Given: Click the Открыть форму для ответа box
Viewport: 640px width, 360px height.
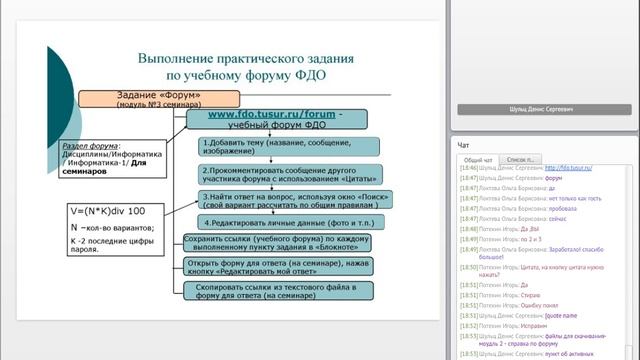Looking at the screenshot, I should coord(278,267).
